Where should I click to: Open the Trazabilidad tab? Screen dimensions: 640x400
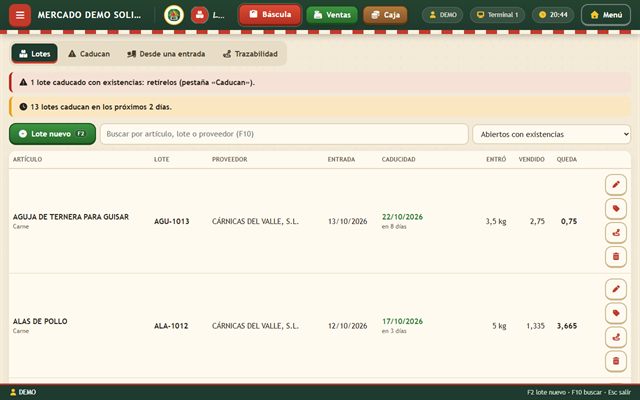[250, 53]
